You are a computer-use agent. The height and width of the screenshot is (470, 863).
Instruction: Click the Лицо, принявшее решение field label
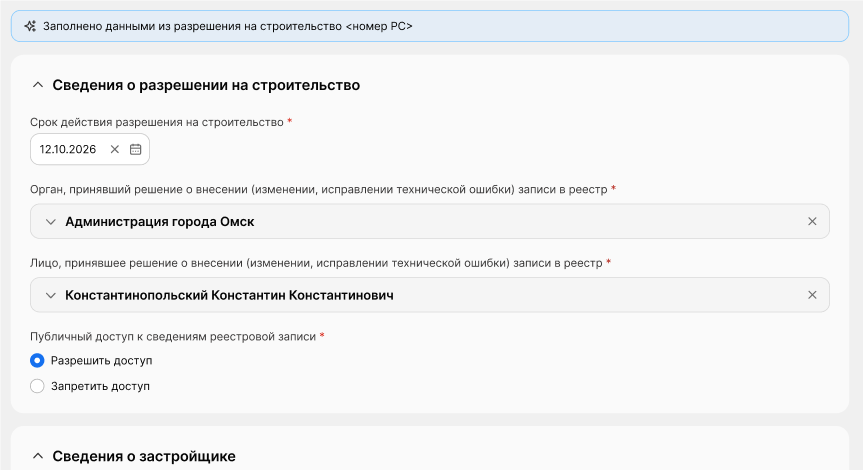[x=316, y=263]
